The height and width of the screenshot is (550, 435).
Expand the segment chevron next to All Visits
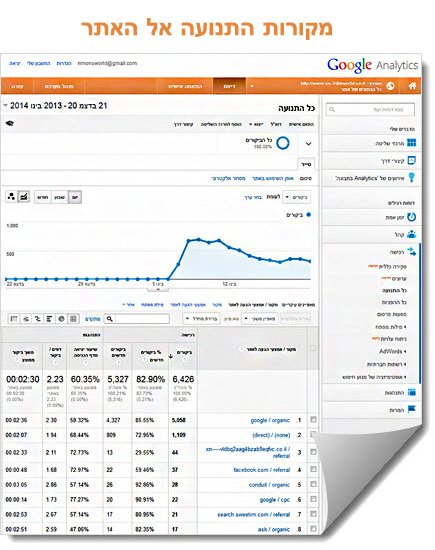tap(308, 143)
